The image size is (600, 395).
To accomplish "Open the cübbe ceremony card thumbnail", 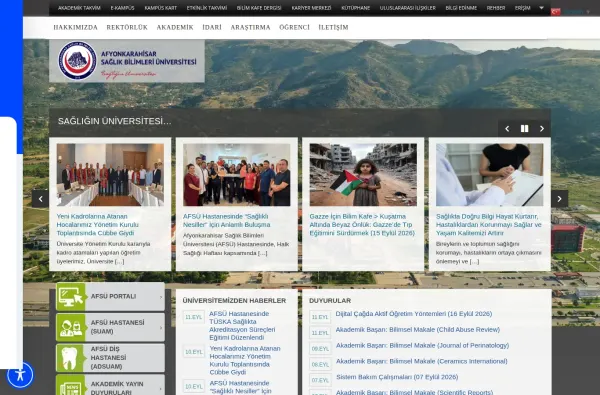I will click(110, 175).
